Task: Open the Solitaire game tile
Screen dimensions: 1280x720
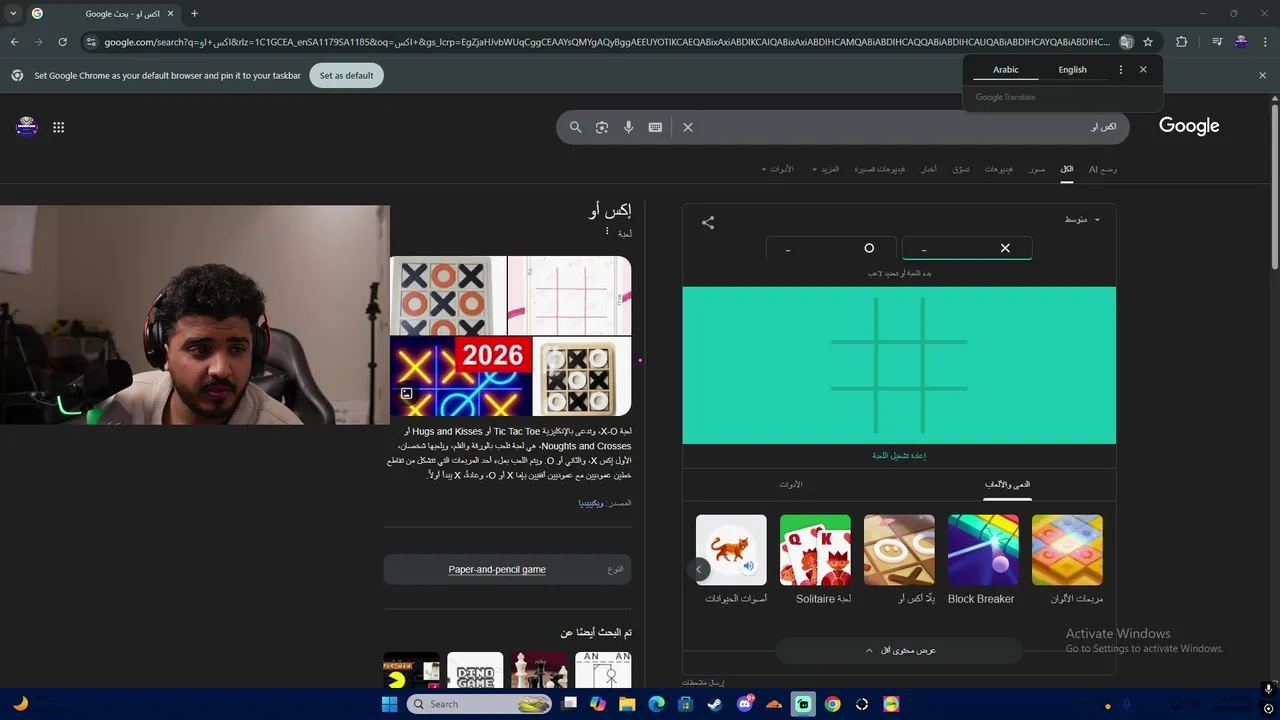Action: (815, 560)
